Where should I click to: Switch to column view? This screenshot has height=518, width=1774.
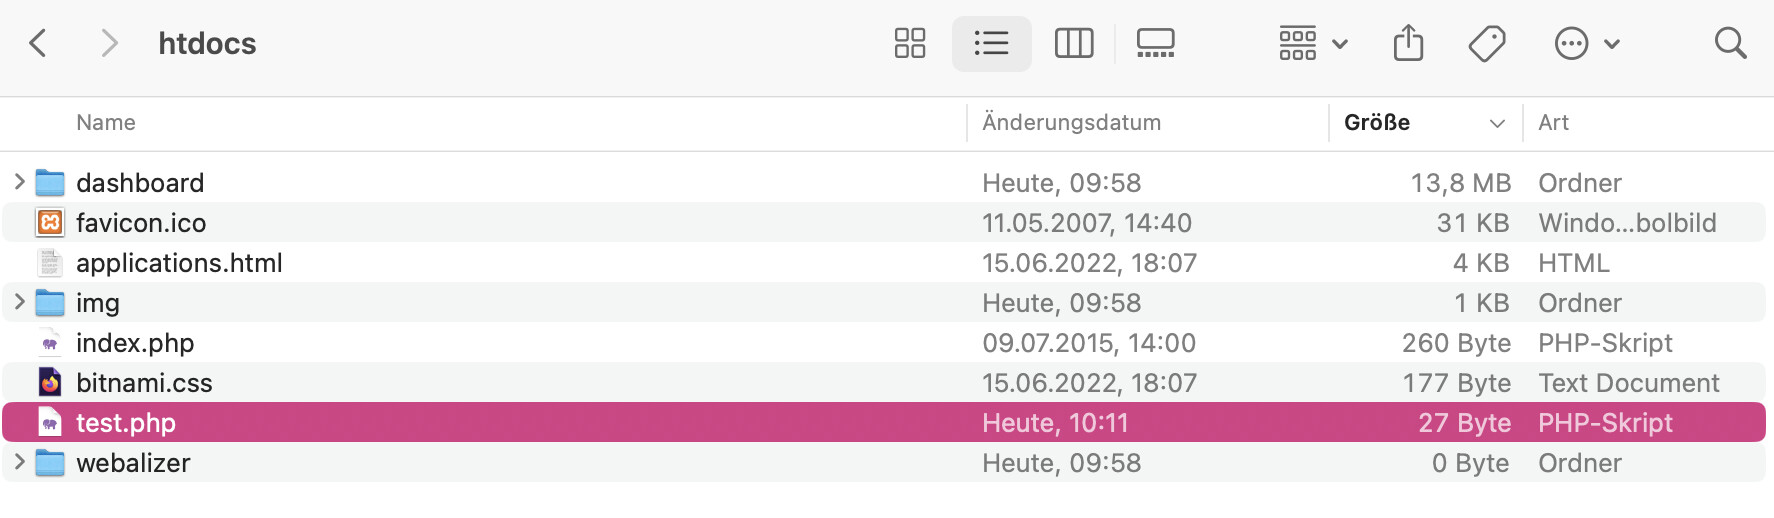point(1074,44)
